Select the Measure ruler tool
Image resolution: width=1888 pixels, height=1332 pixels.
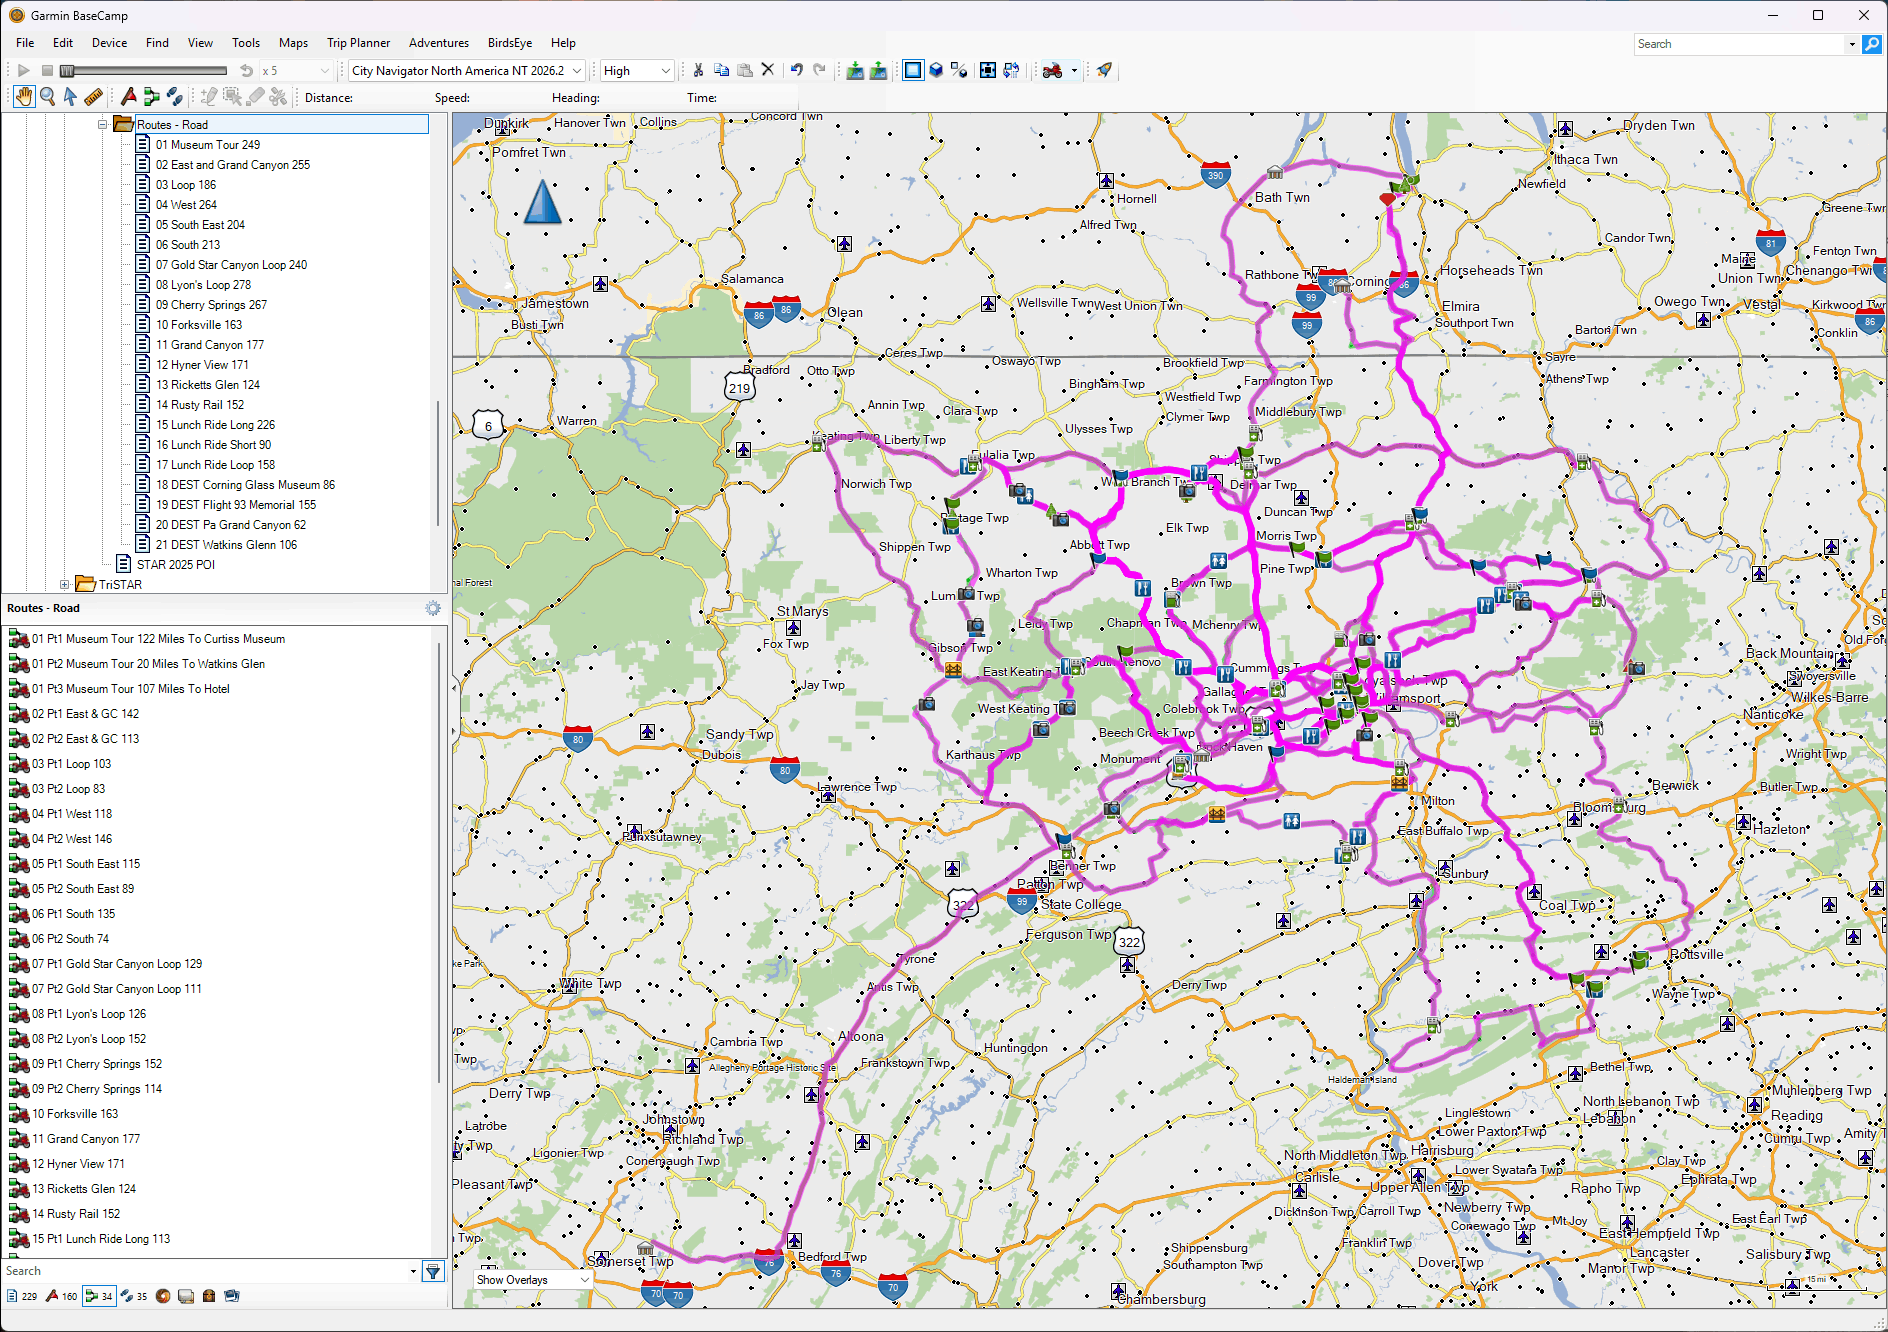[93, 97]
